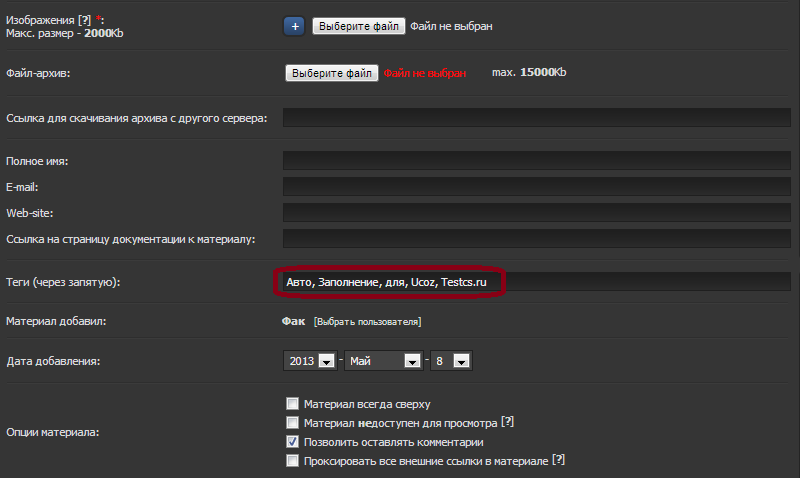Click the red Файл не выбран text

click(424, 73)
